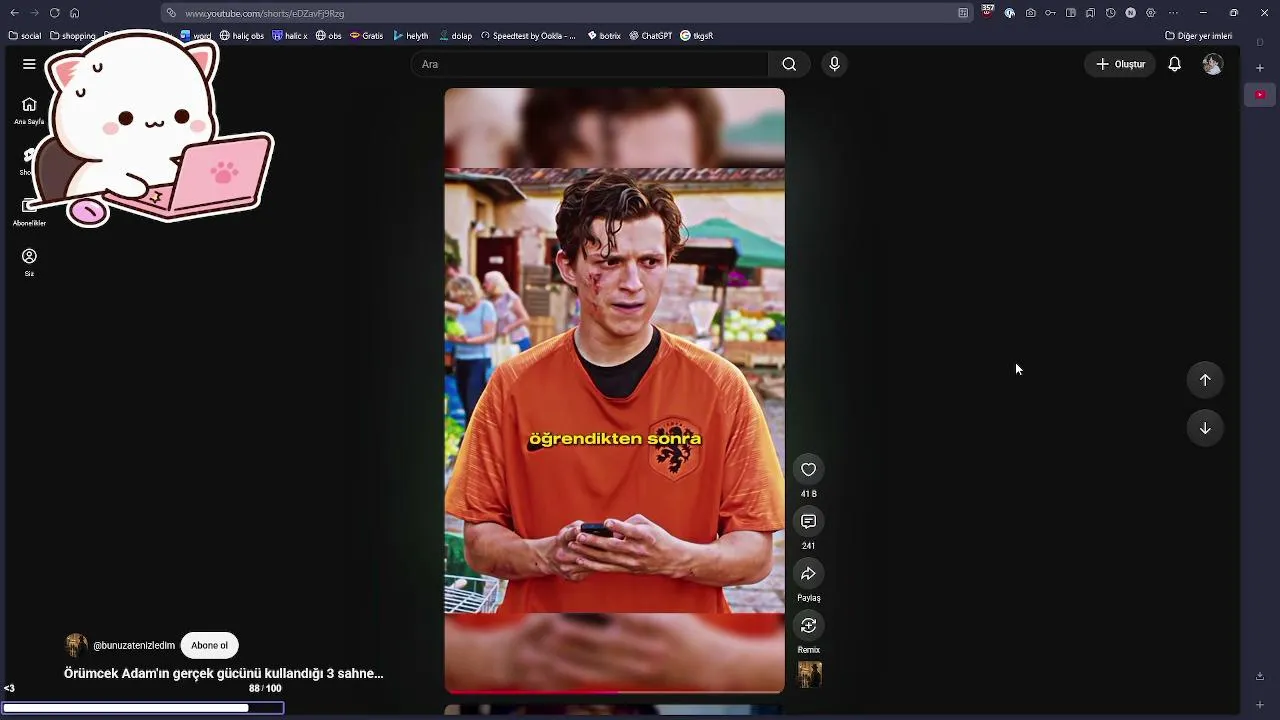
Task: Open the shopping bookmarks folder
Action: tap(72, 36)
